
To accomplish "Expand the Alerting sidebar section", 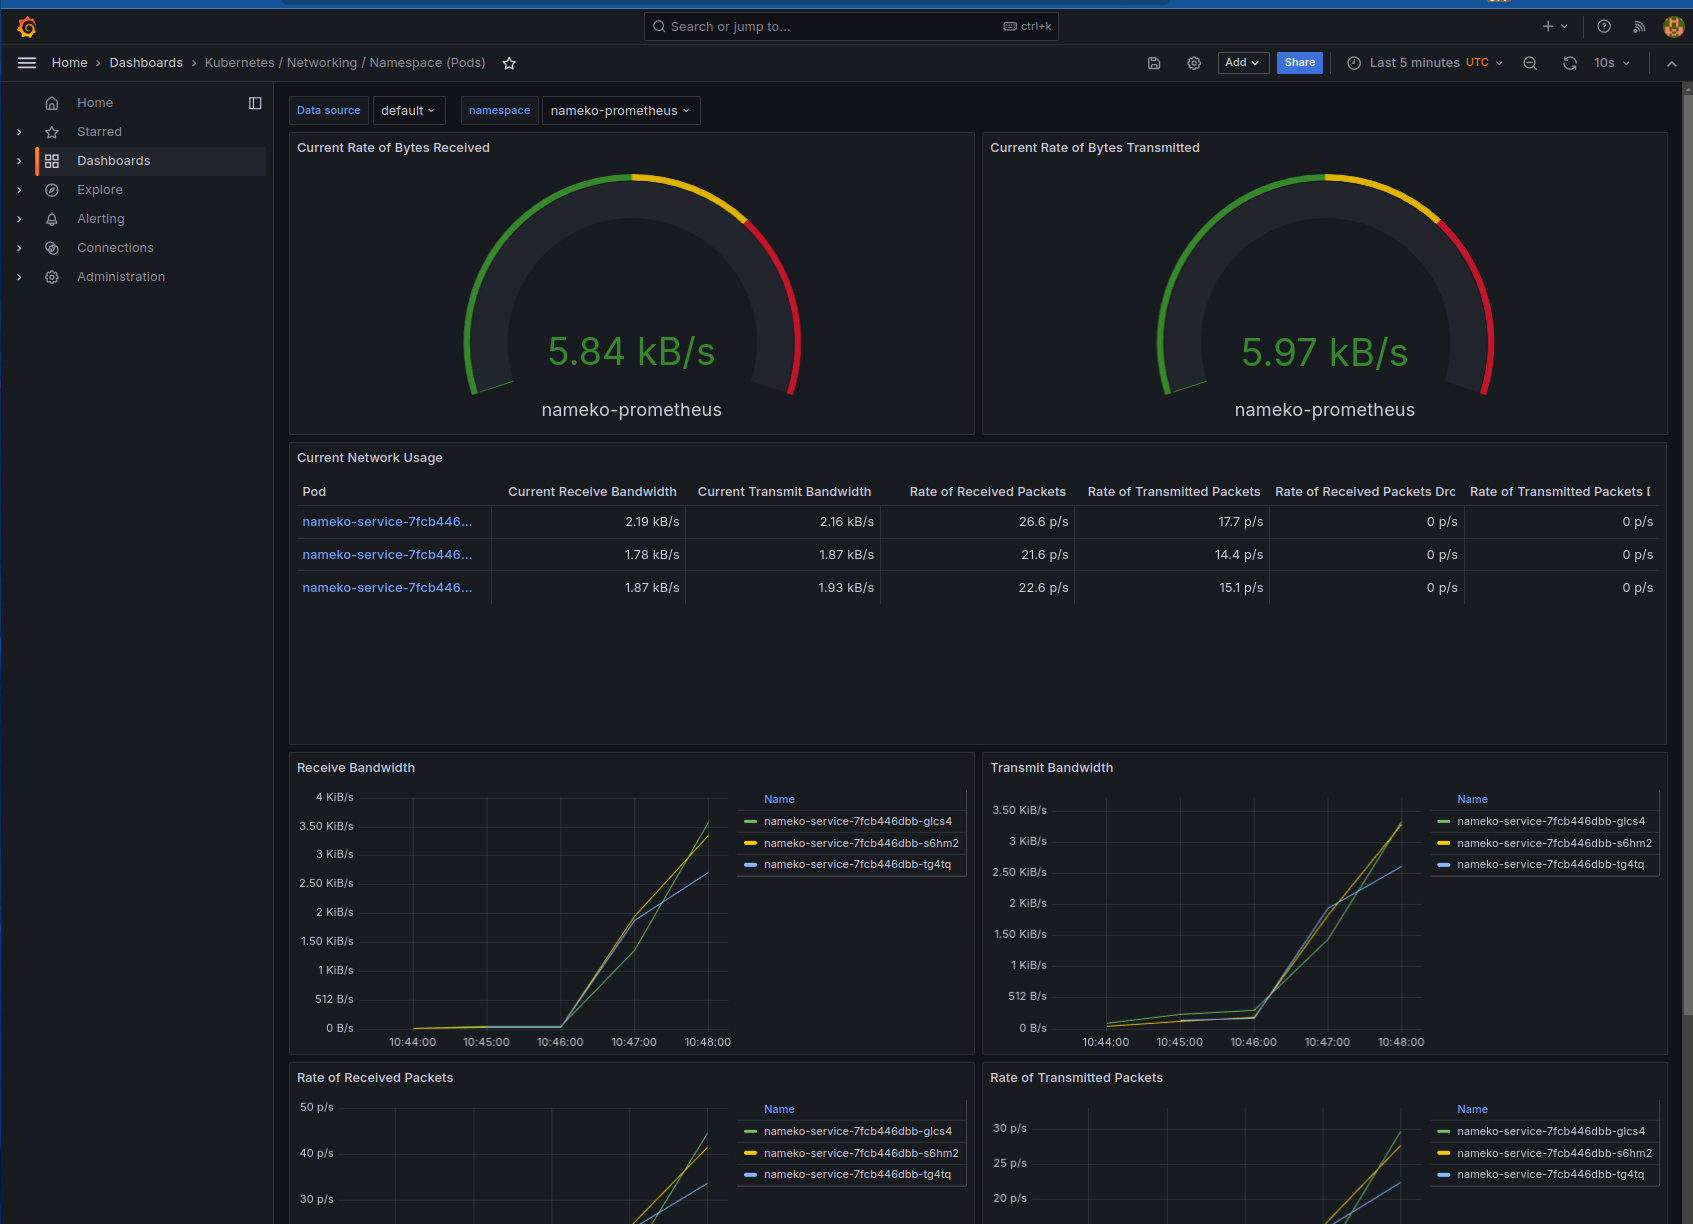I will point(19,219).
